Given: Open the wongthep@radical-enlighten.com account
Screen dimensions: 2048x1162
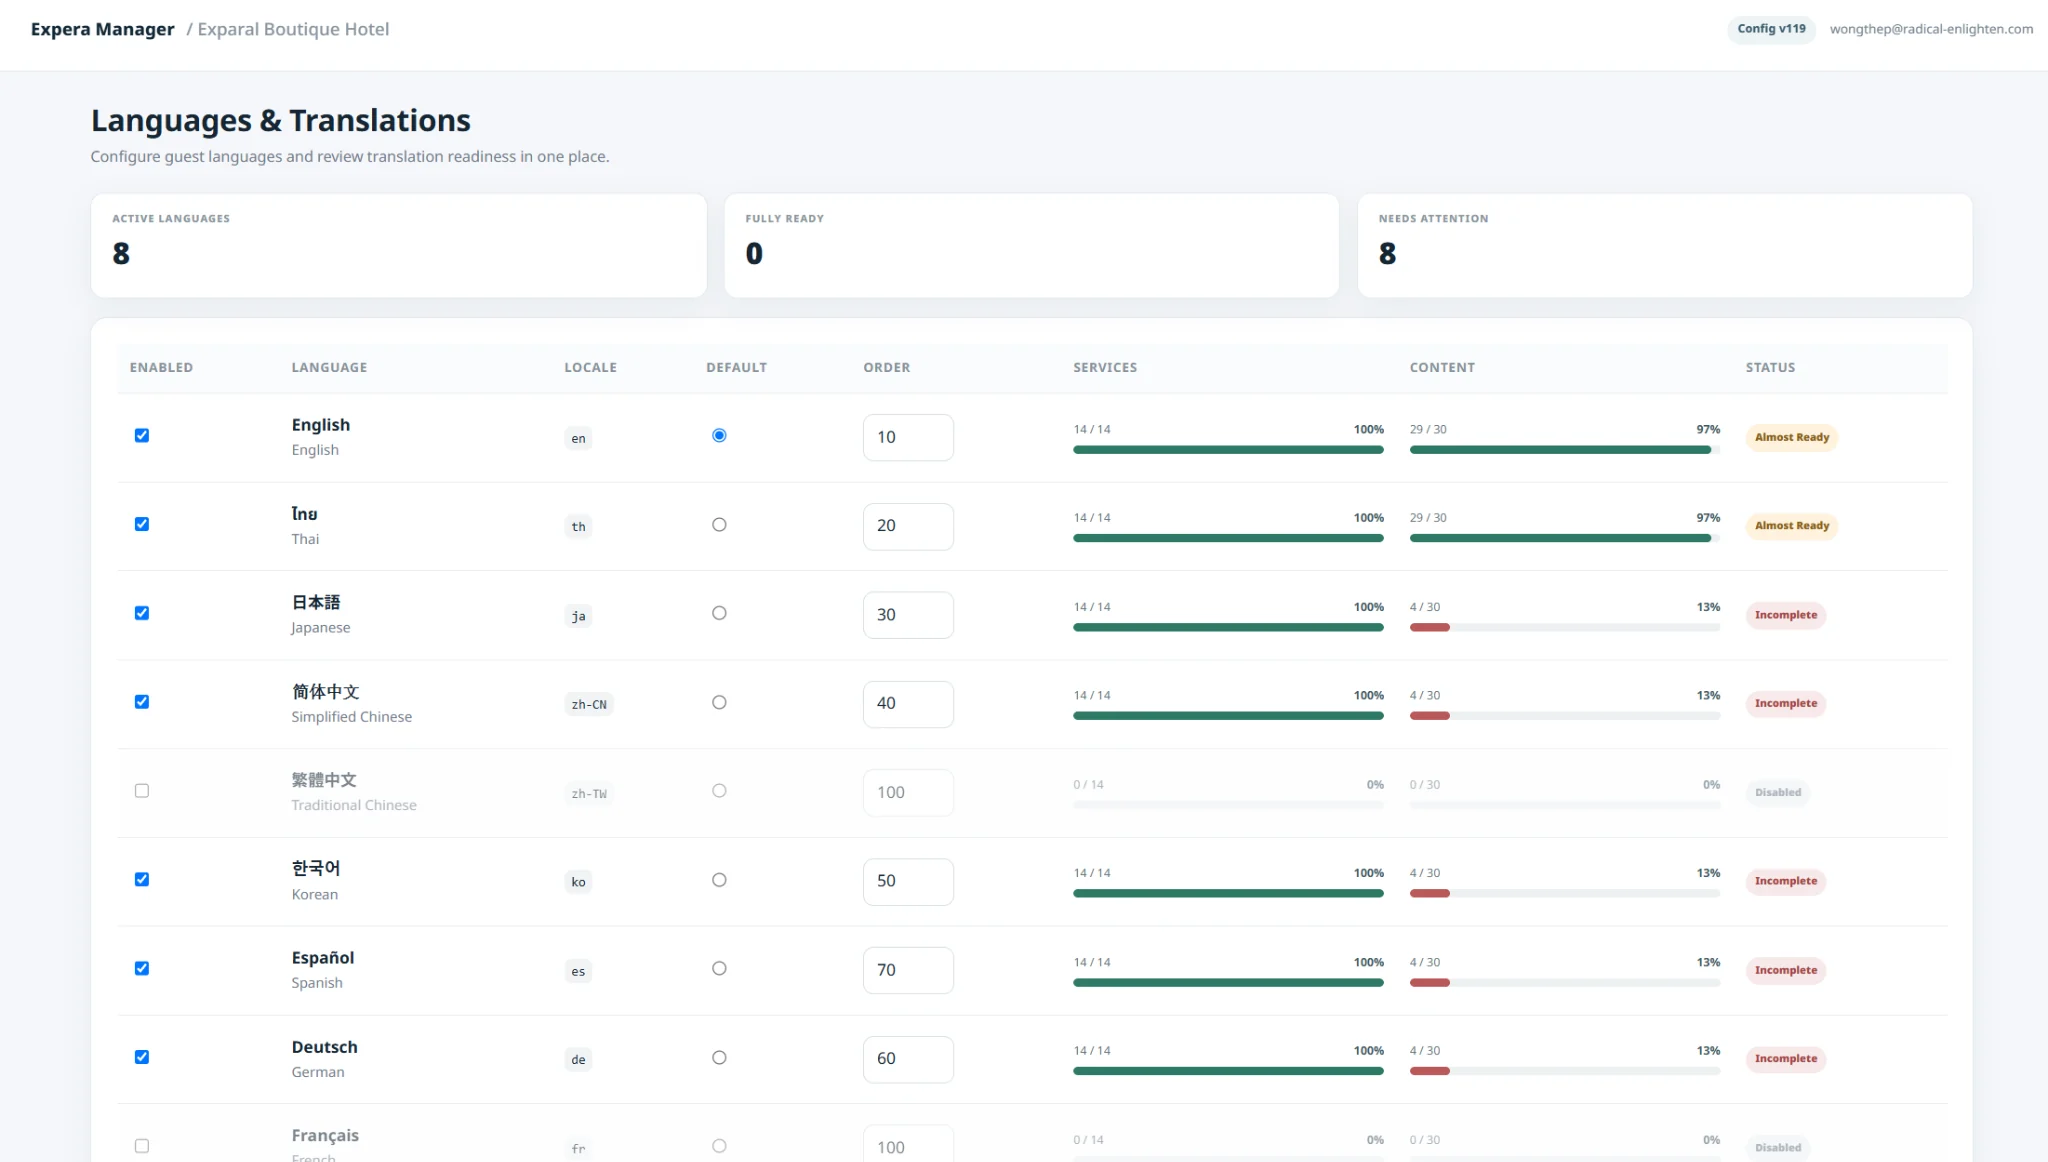Looking at the screenshot, I should [x=1931, y=29].
